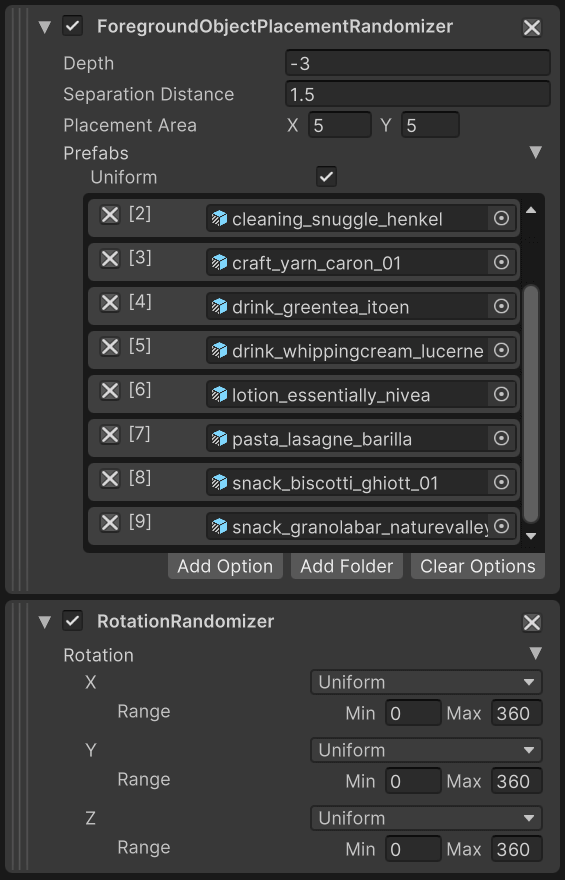Remove ForegroundObjectPlacementRandomizer with its X button
Screen dimensions: 565x880
[531, 28]
